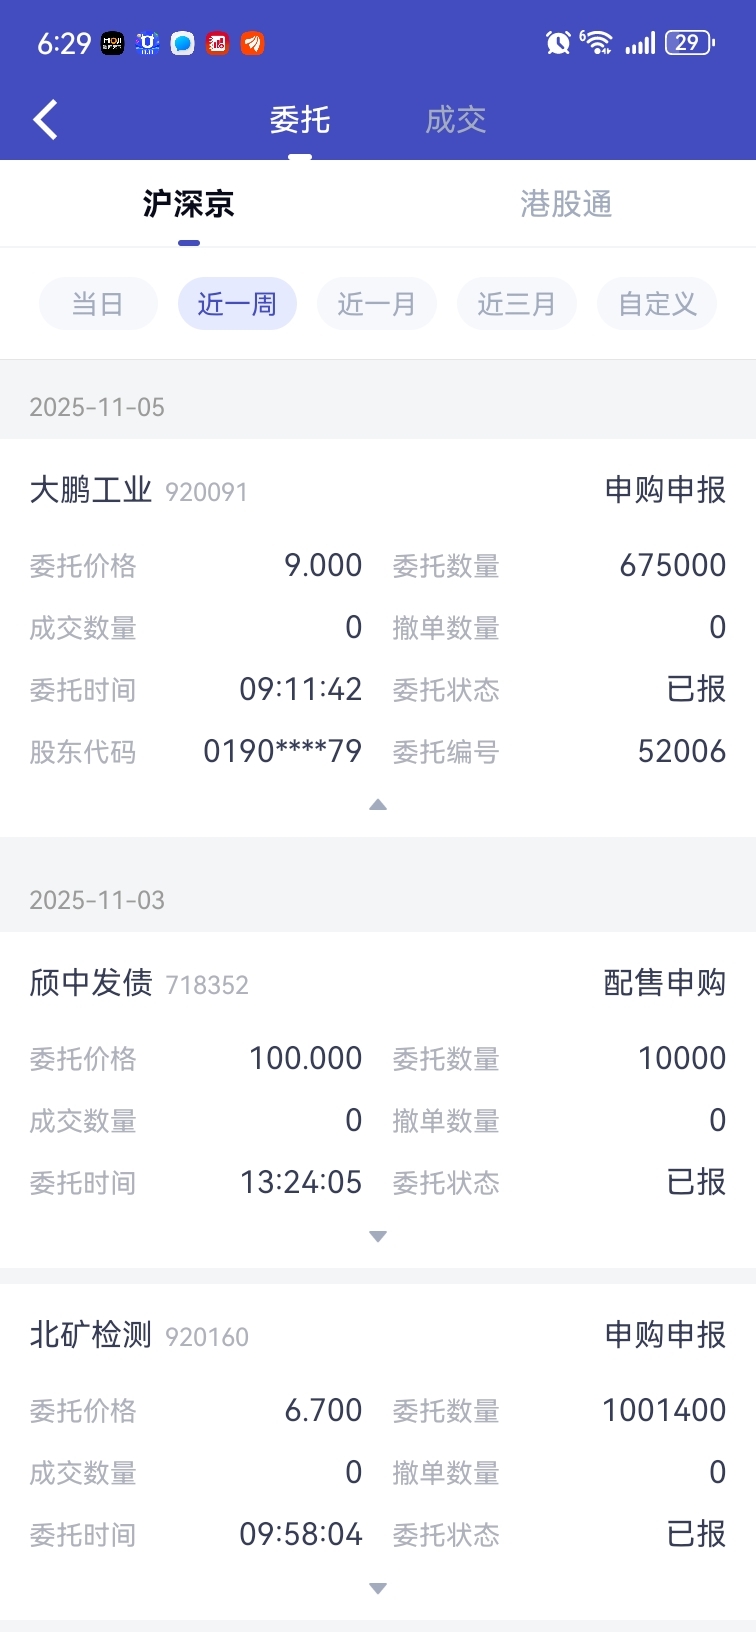
Task: Choose the 自定义 date range button
Action: pos(657,303)
